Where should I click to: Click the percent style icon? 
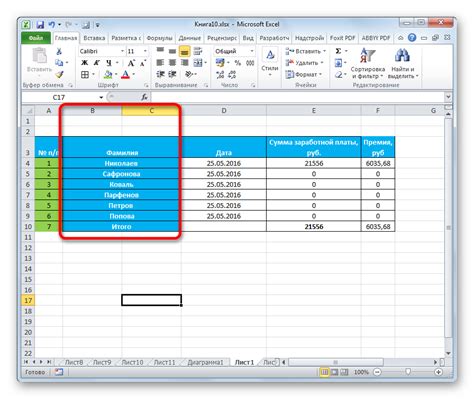click(238, 63)
